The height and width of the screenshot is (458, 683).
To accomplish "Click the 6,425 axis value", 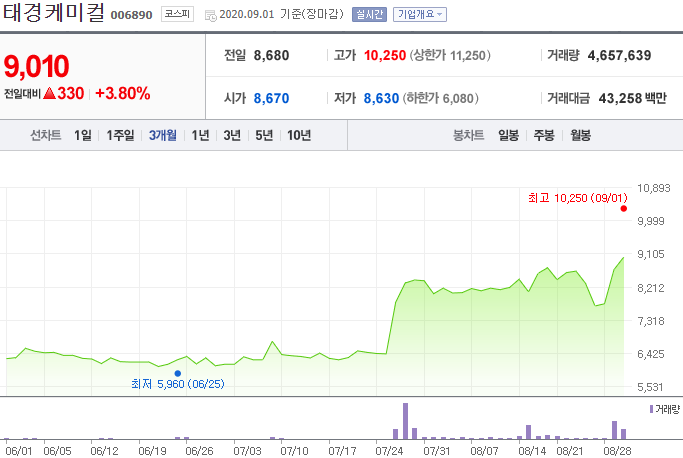I will (x=651, y=354).
